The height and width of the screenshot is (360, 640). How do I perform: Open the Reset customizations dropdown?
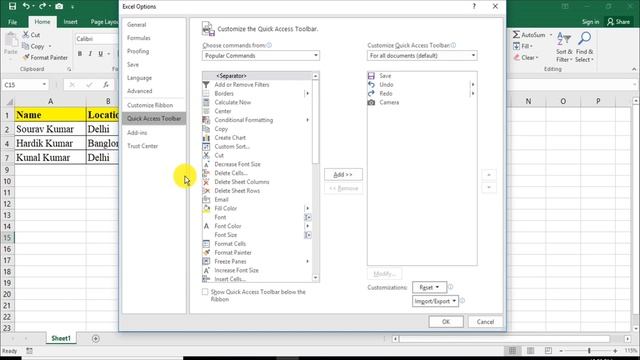pos(429,287)
